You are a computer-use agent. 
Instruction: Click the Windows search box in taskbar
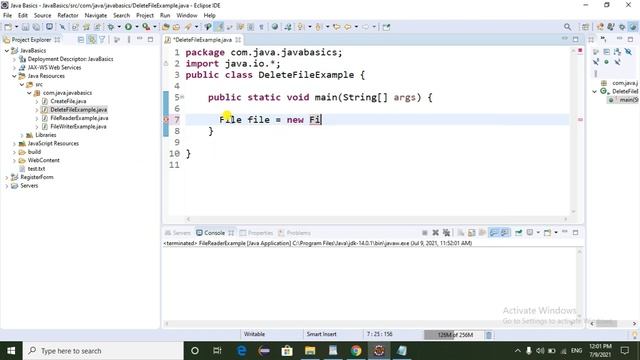tap(103, 351)
